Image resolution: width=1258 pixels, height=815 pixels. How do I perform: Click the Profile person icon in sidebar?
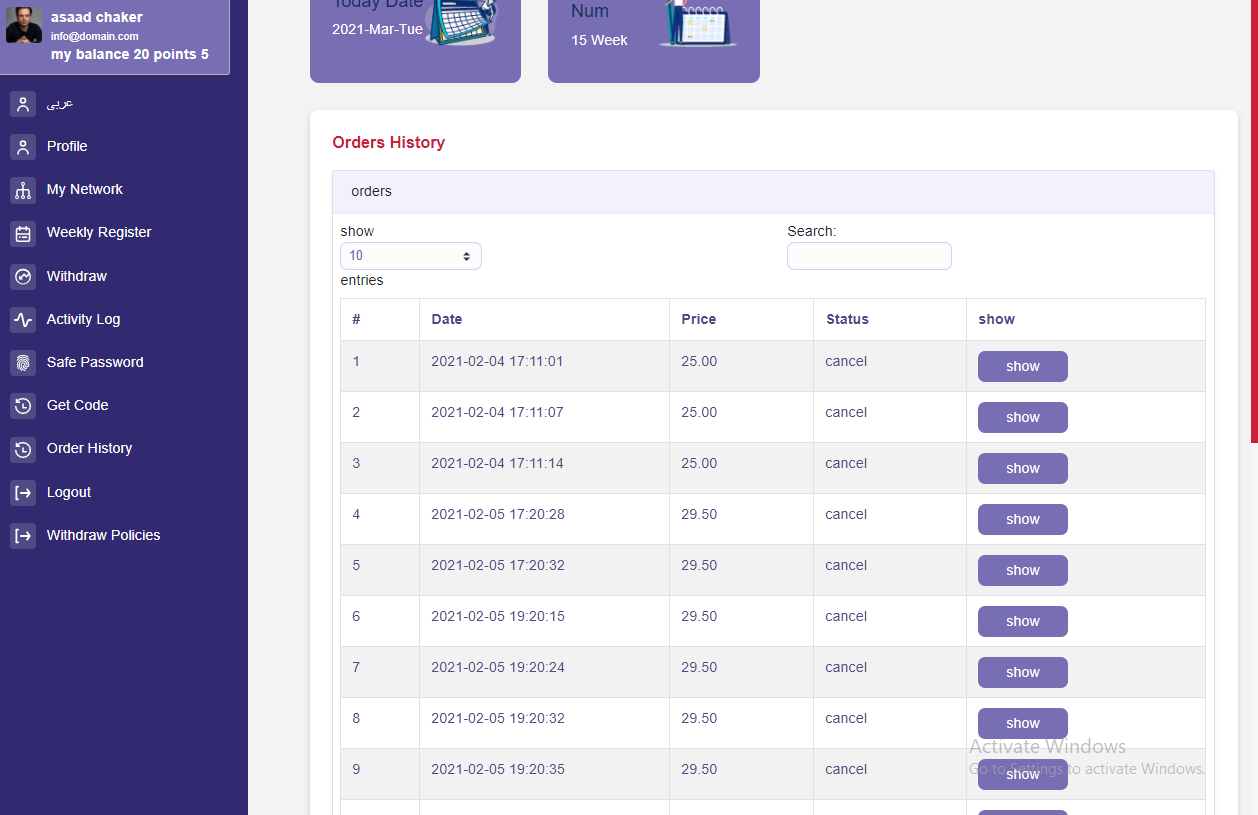[23, 147]
